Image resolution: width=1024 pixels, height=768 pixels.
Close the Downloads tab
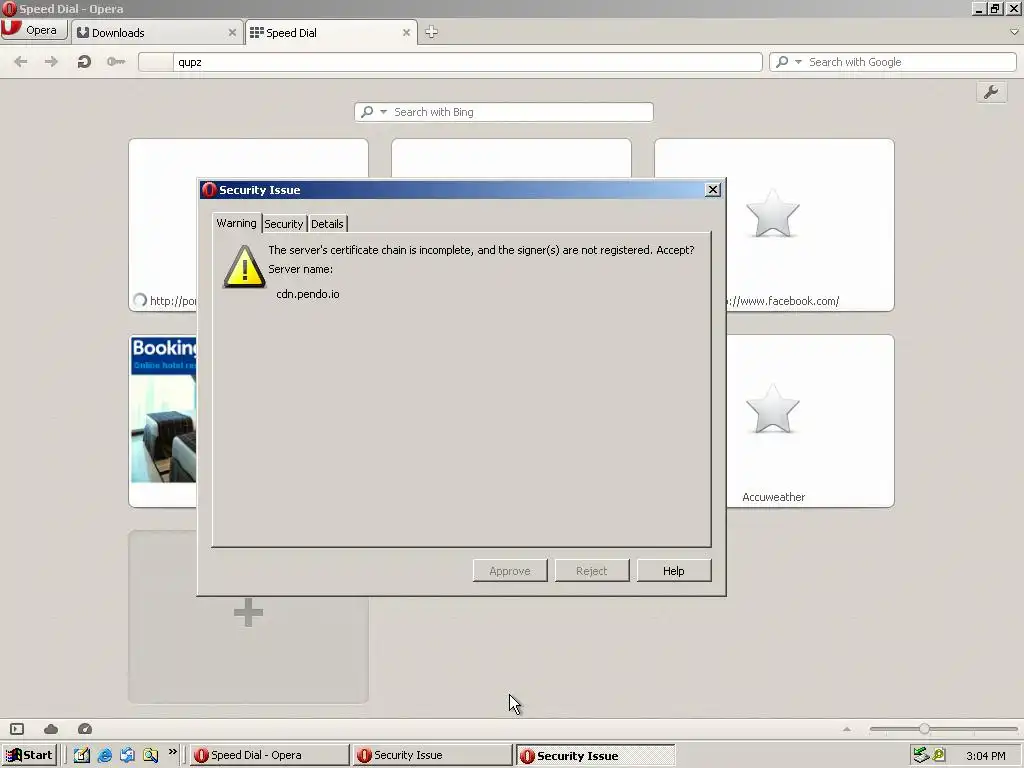[232, 33]
